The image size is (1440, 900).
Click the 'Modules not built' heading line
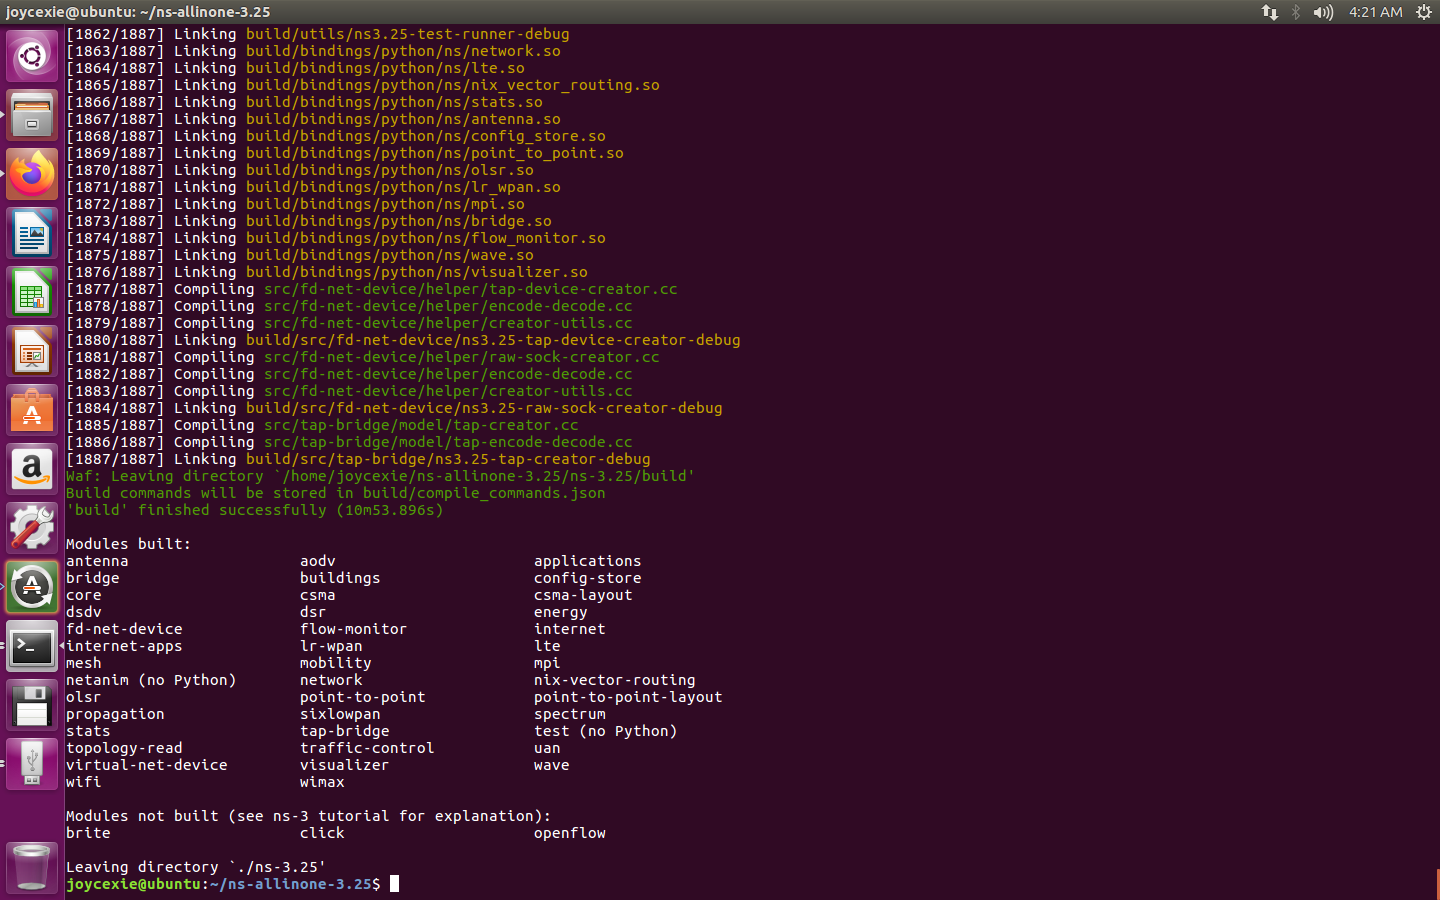click(x=308, y=816)
